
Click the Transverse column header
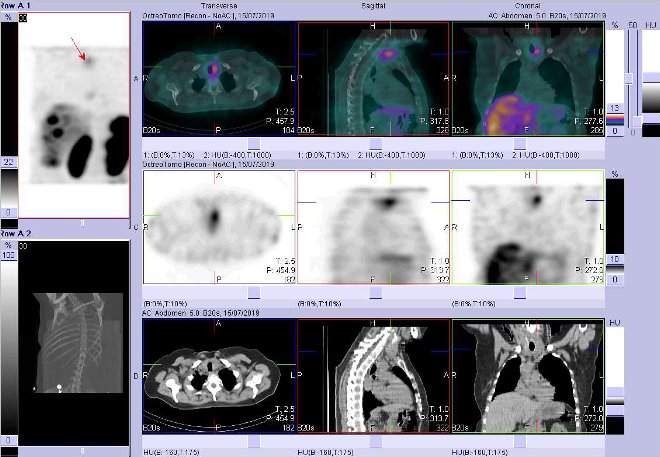(220, 4)
